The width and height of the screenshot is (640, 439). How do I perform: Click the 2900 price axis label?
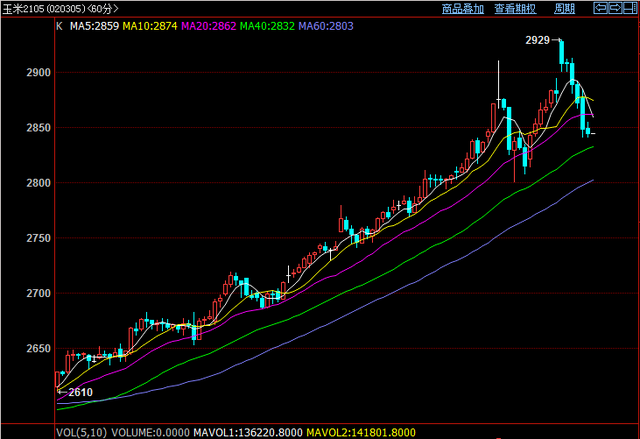tap(38, 73)
